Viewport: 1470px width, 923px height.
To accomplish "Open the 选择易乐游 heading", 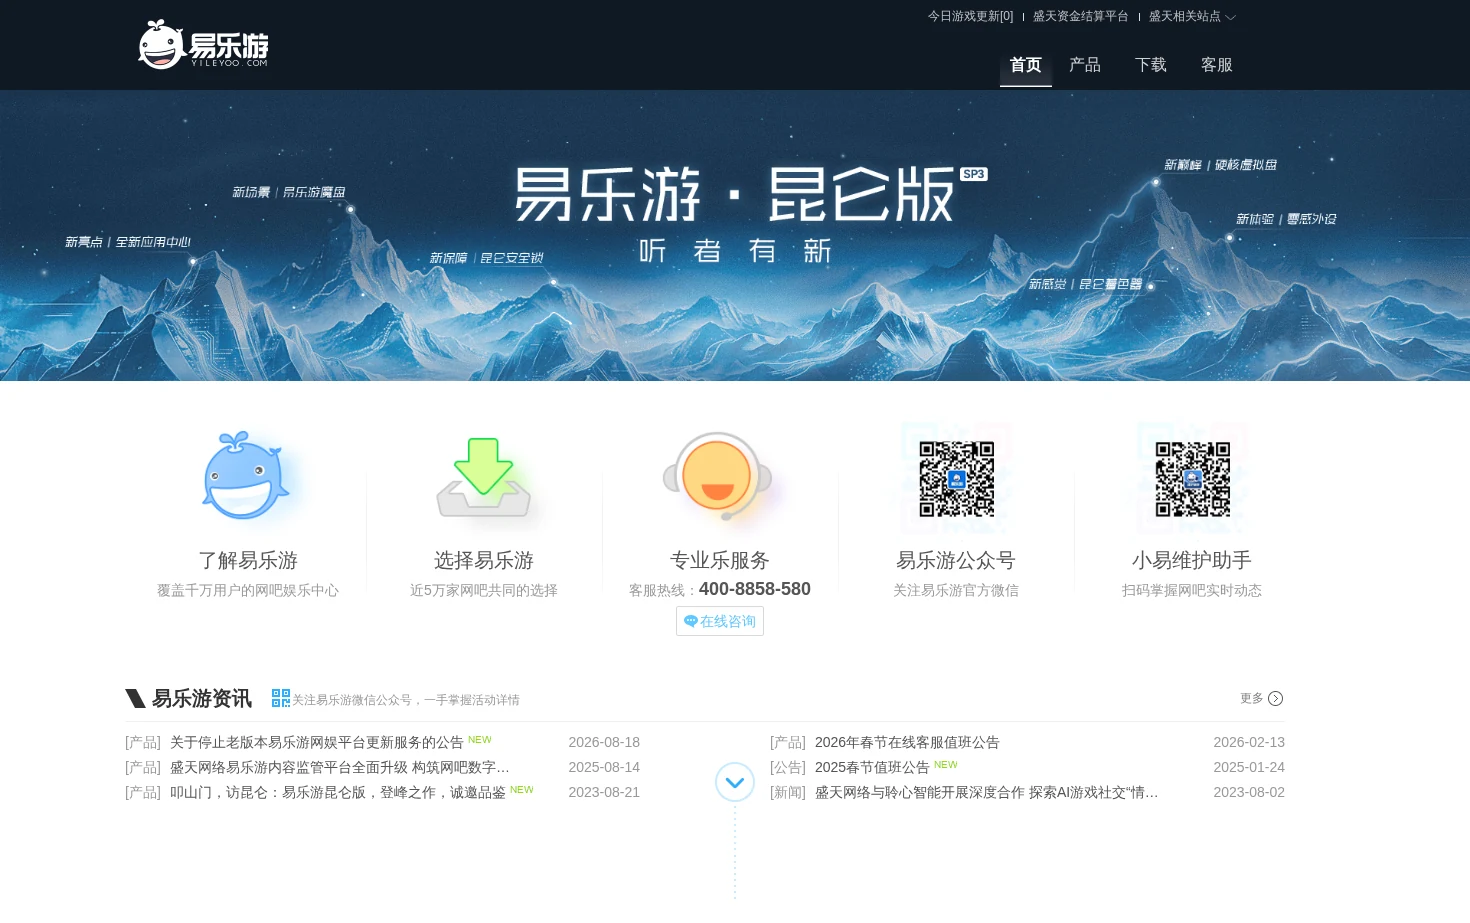I will coord(484,560).
